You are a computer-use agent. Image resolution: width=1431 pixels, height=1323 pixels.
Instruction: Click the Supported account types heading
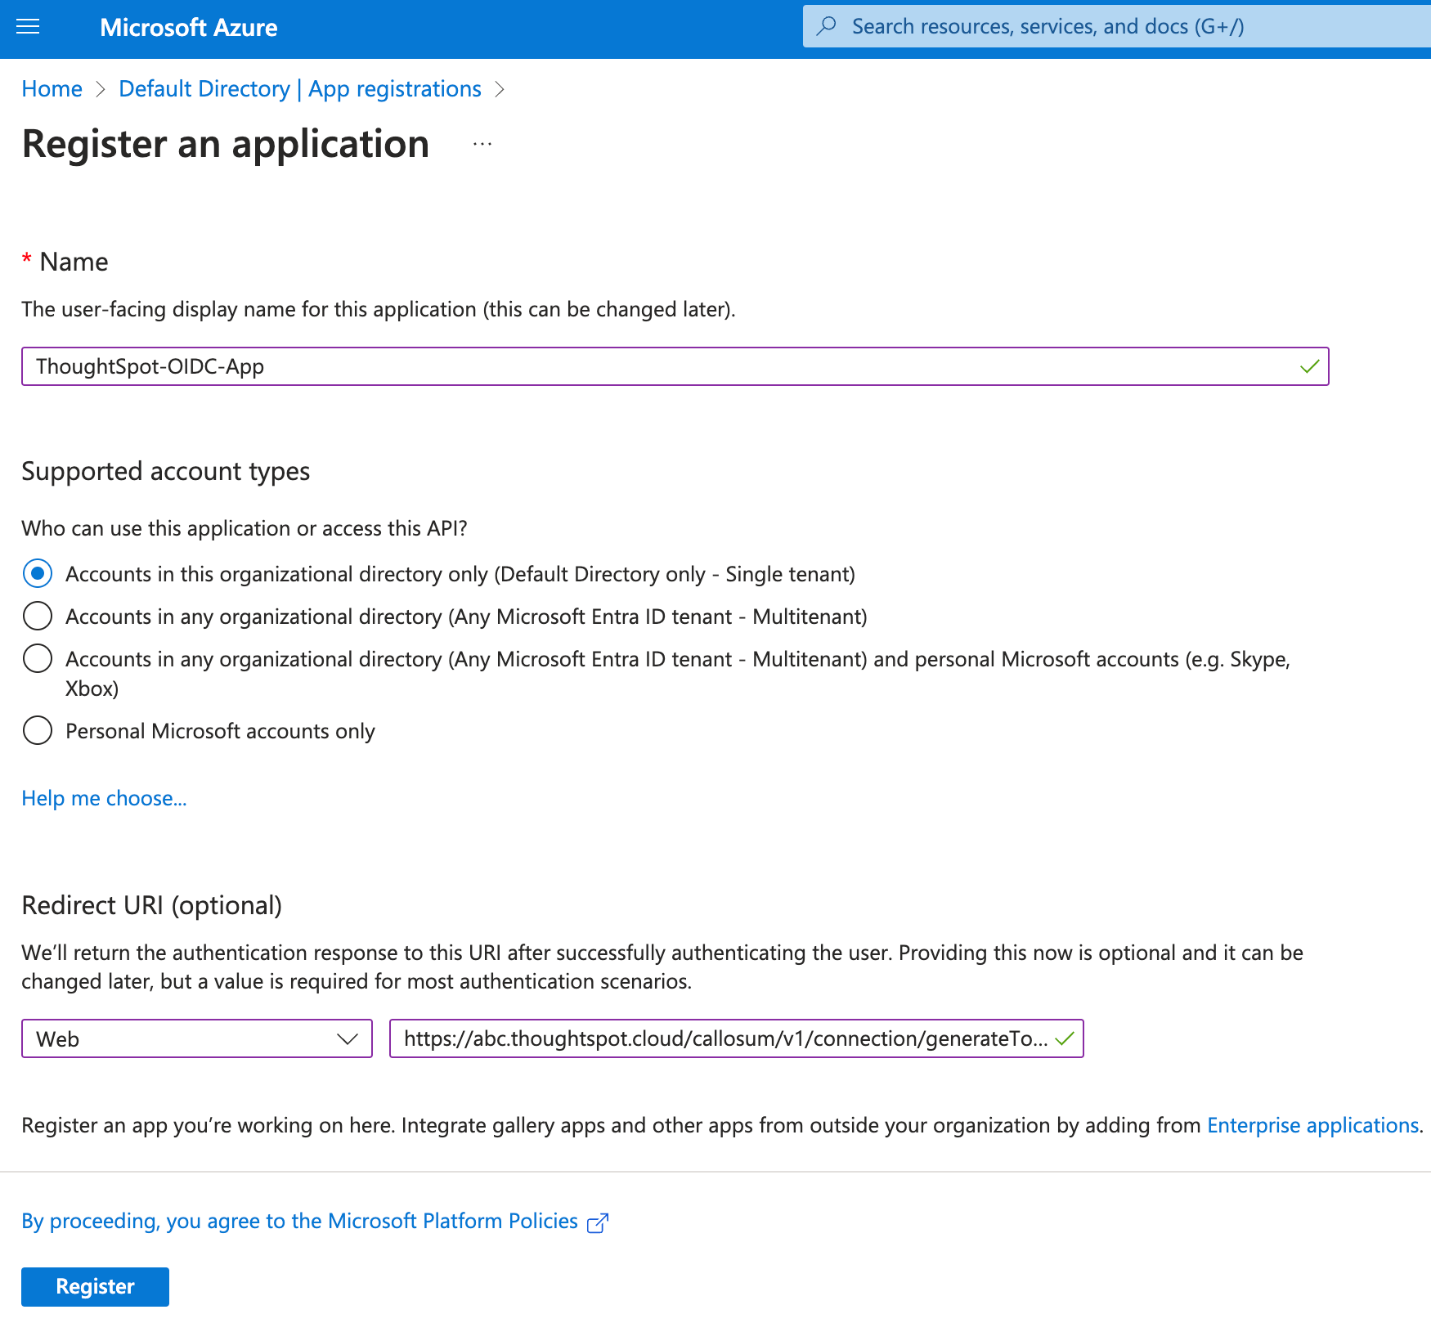pyautogui.click(x=166, y=471)
